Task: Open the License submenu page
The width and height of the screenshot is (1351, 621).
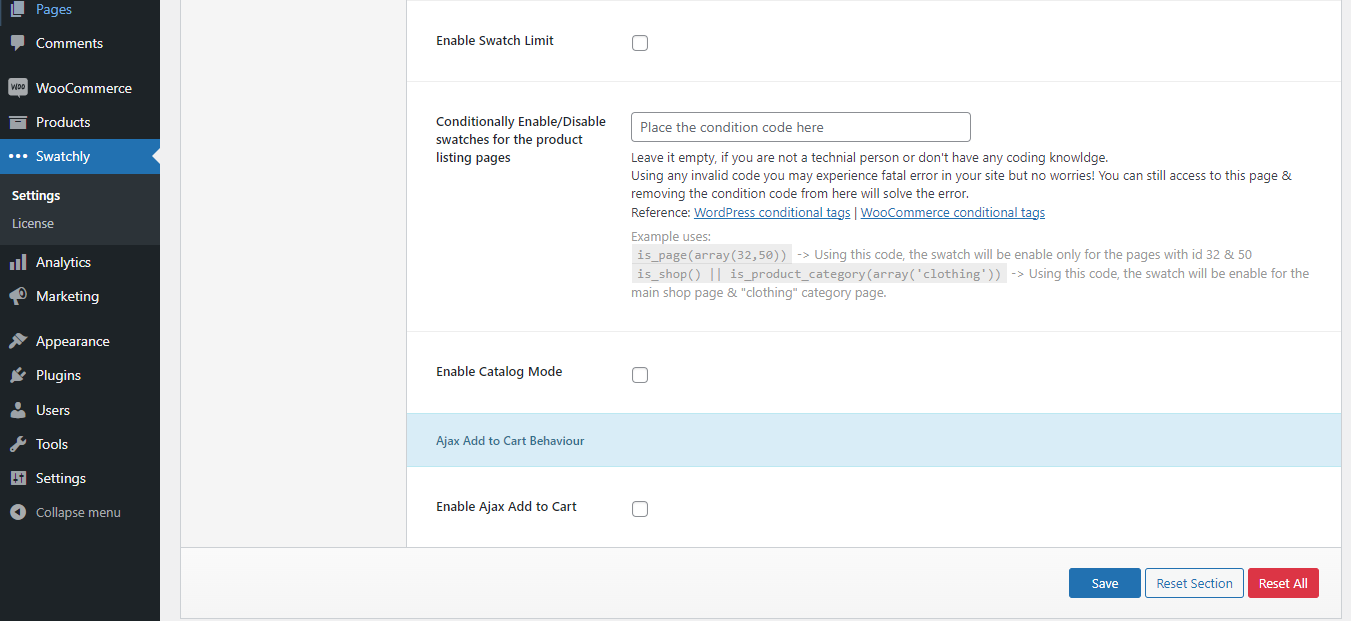Action: pyautogui.click(x=33, y=223)
